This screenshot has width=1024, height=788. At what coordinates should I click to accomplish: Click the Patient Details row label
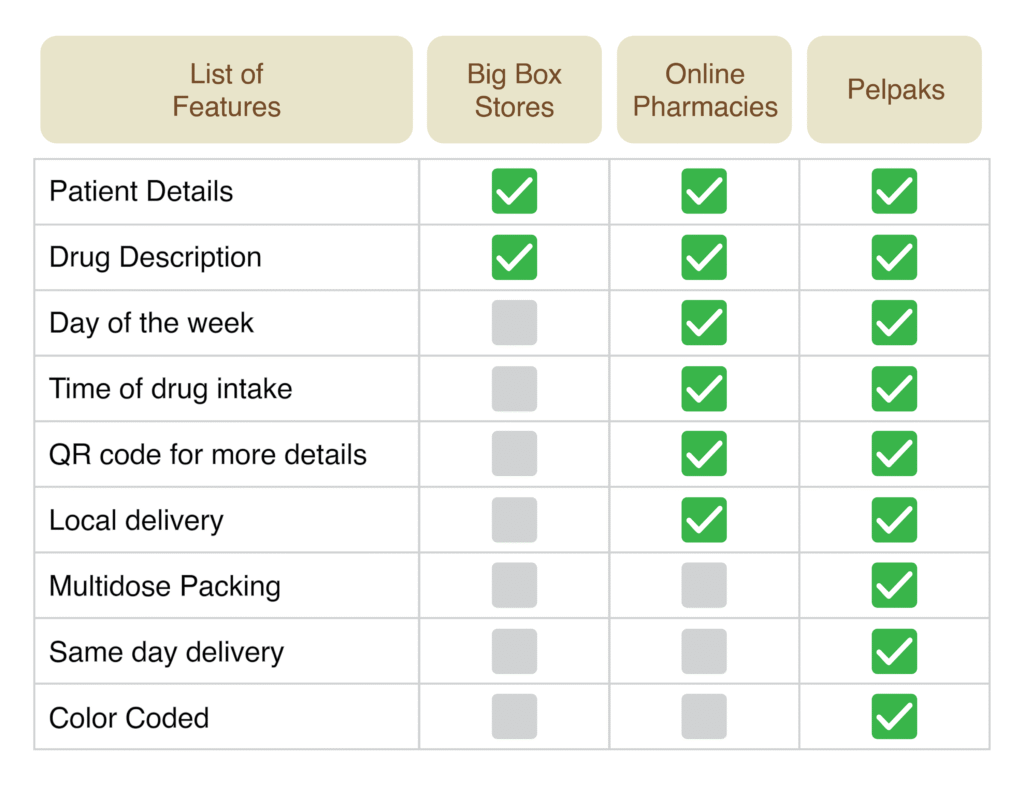tap(141, 191)
